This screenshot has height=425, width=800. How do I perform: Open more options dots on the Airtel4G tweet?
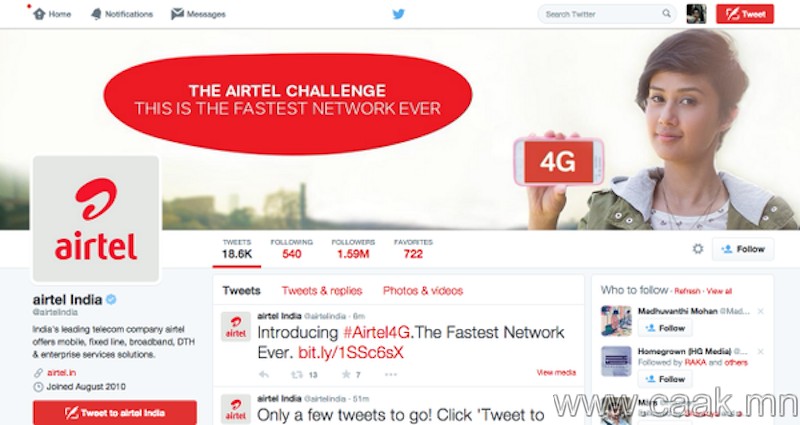coord(390,374)
